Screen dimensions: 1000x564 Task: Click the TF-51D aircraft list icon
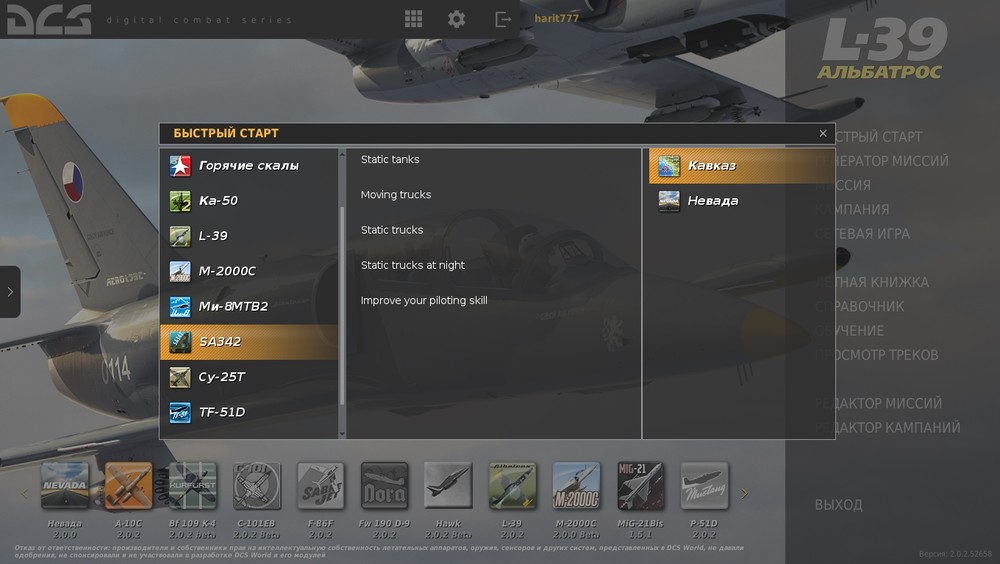[x=180, y=412]
